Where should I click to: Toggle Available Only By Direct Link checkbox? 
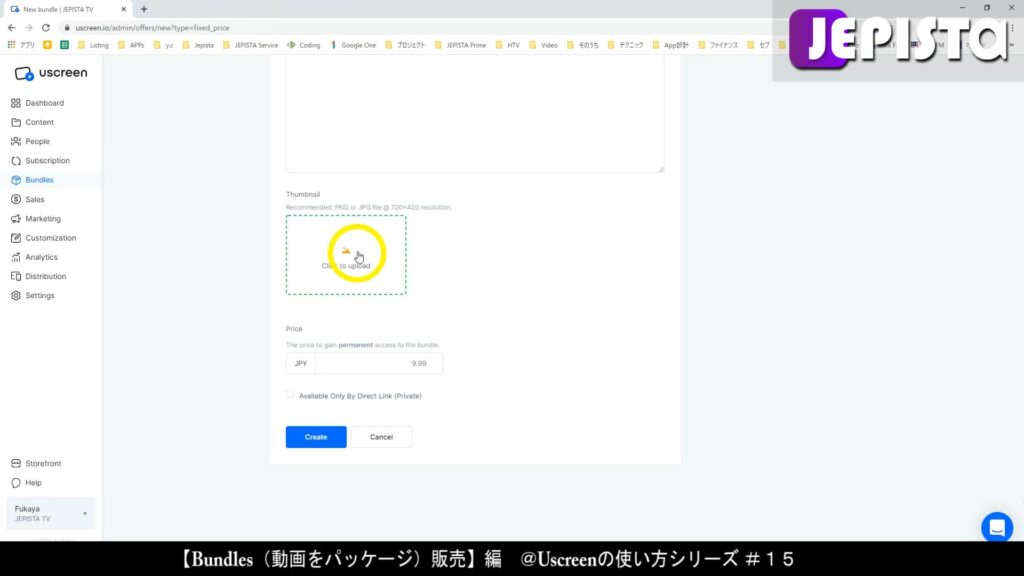tap(290, 394)
